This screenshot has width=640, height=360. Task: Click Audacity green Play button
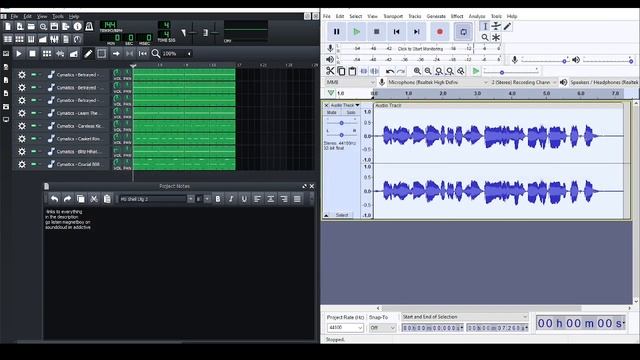point(356,31)
